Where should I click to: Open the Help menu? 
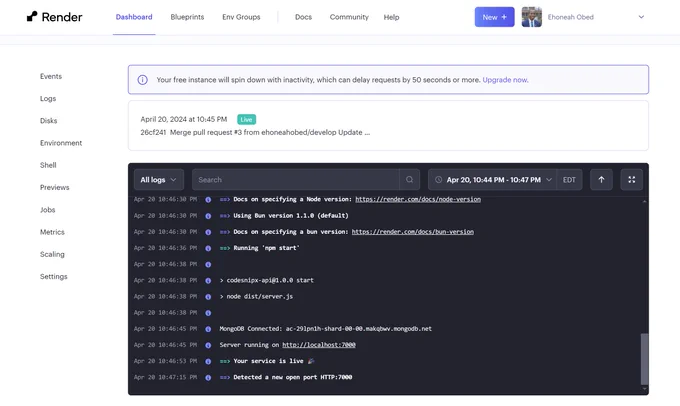pyautogui.click(x=391, y=17)
